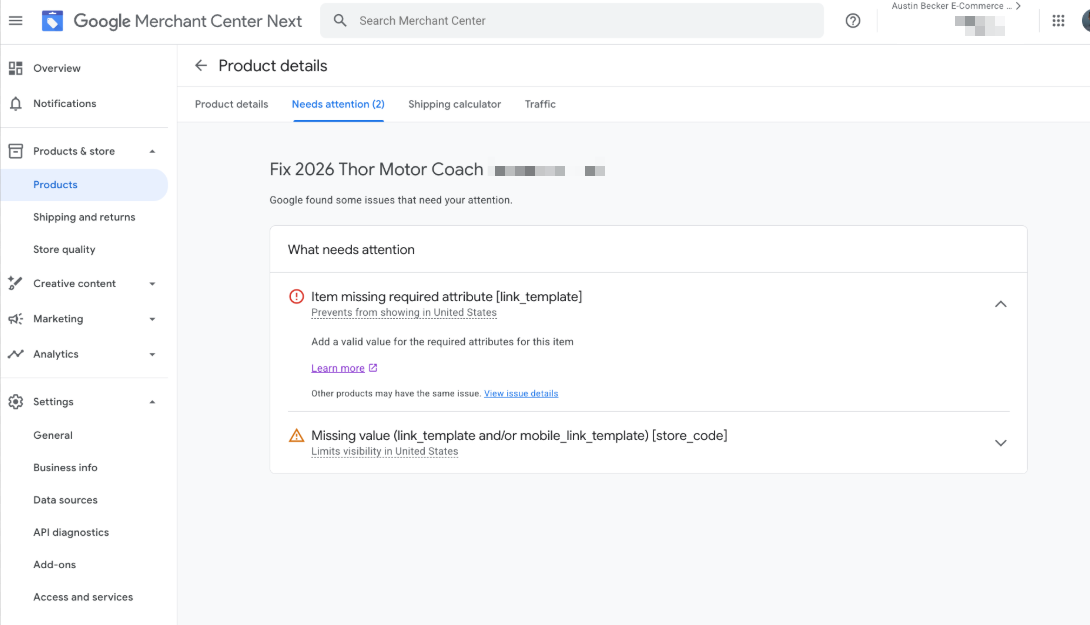Collapse the Settings section arrow

pyautogui.click(x=152, y=402)
